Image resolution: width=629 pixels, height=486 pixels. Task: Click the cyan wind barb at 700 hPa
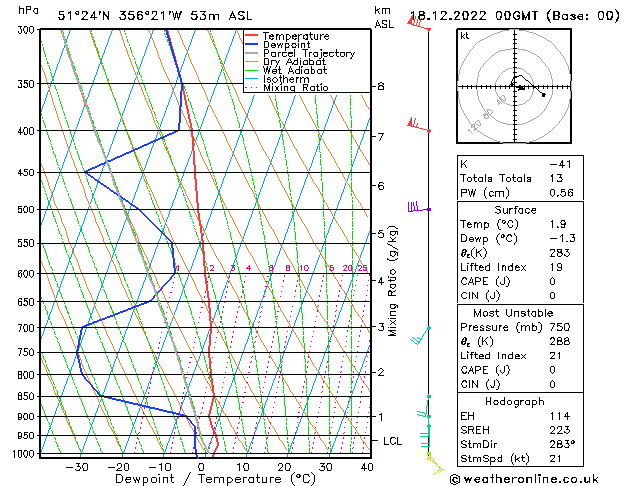point(420,335)
